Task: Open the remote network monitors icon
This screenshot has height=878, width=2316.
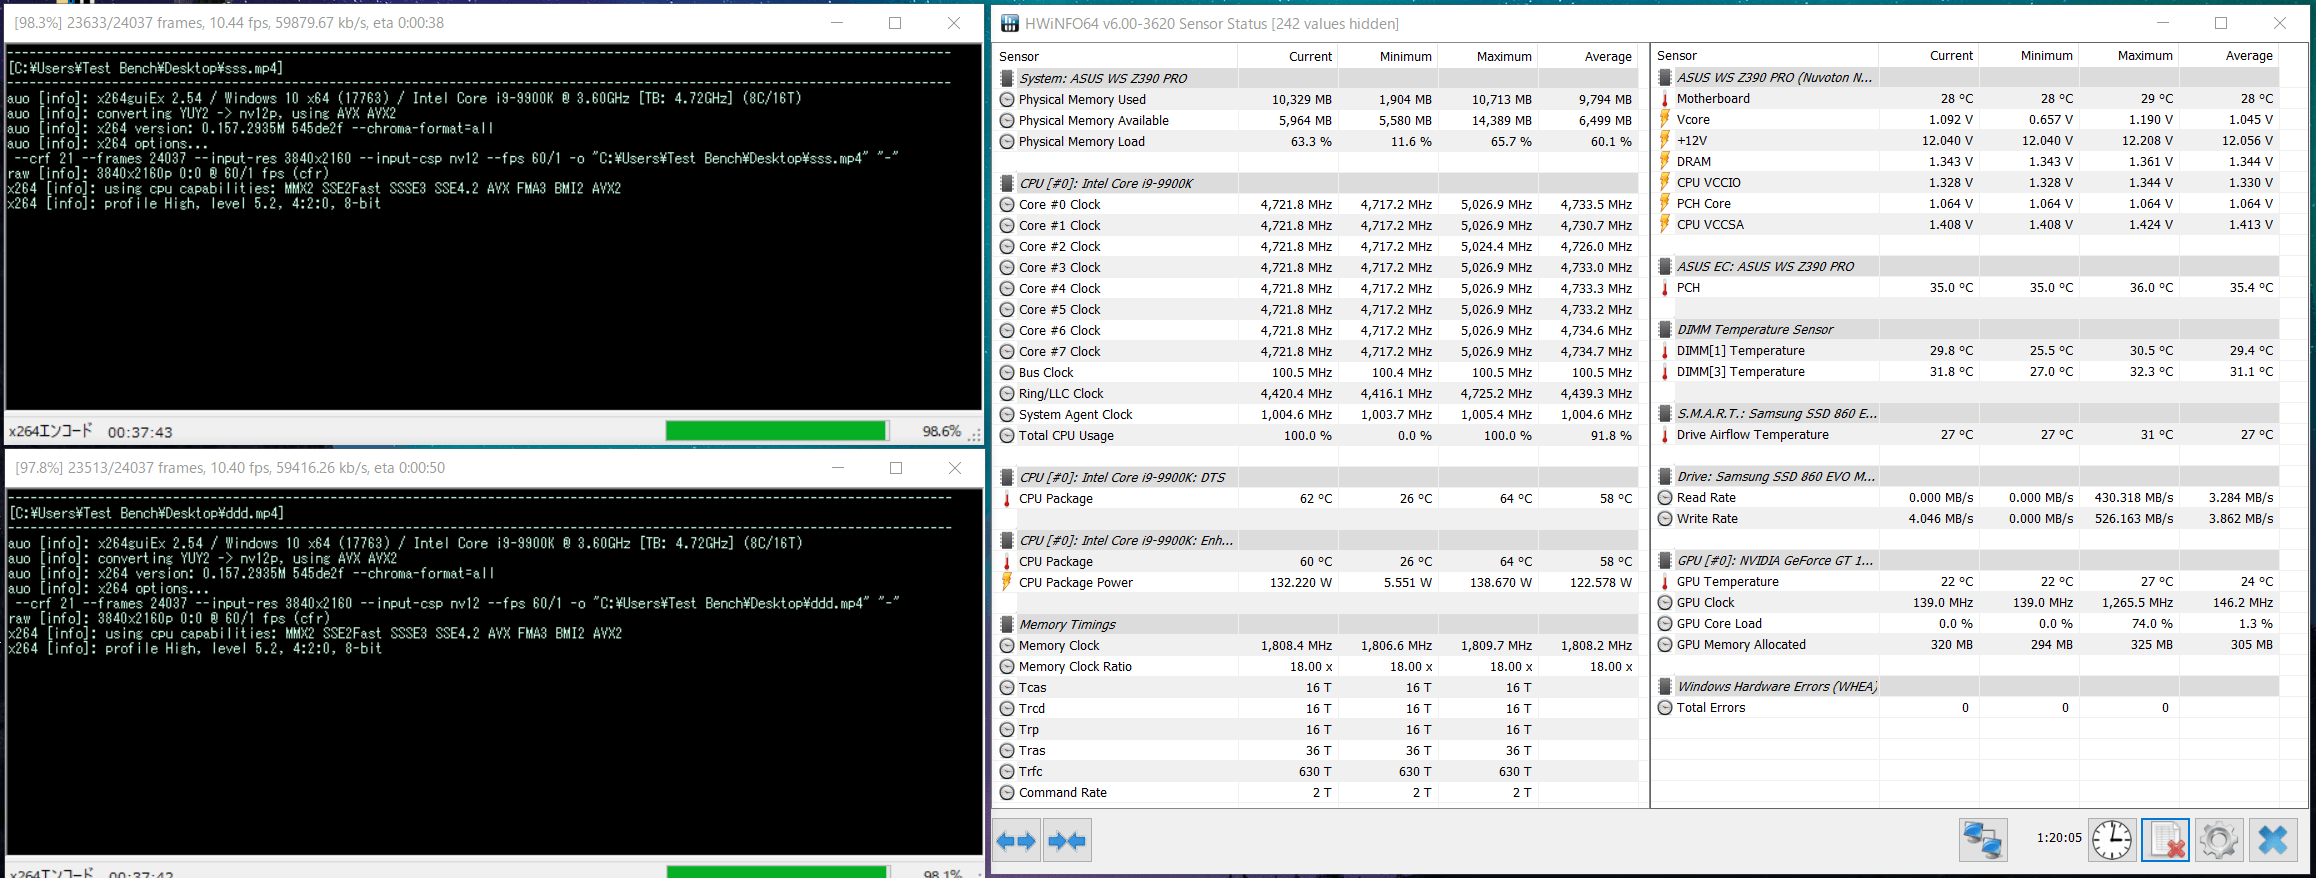Action: click(x=1982, y=840)
